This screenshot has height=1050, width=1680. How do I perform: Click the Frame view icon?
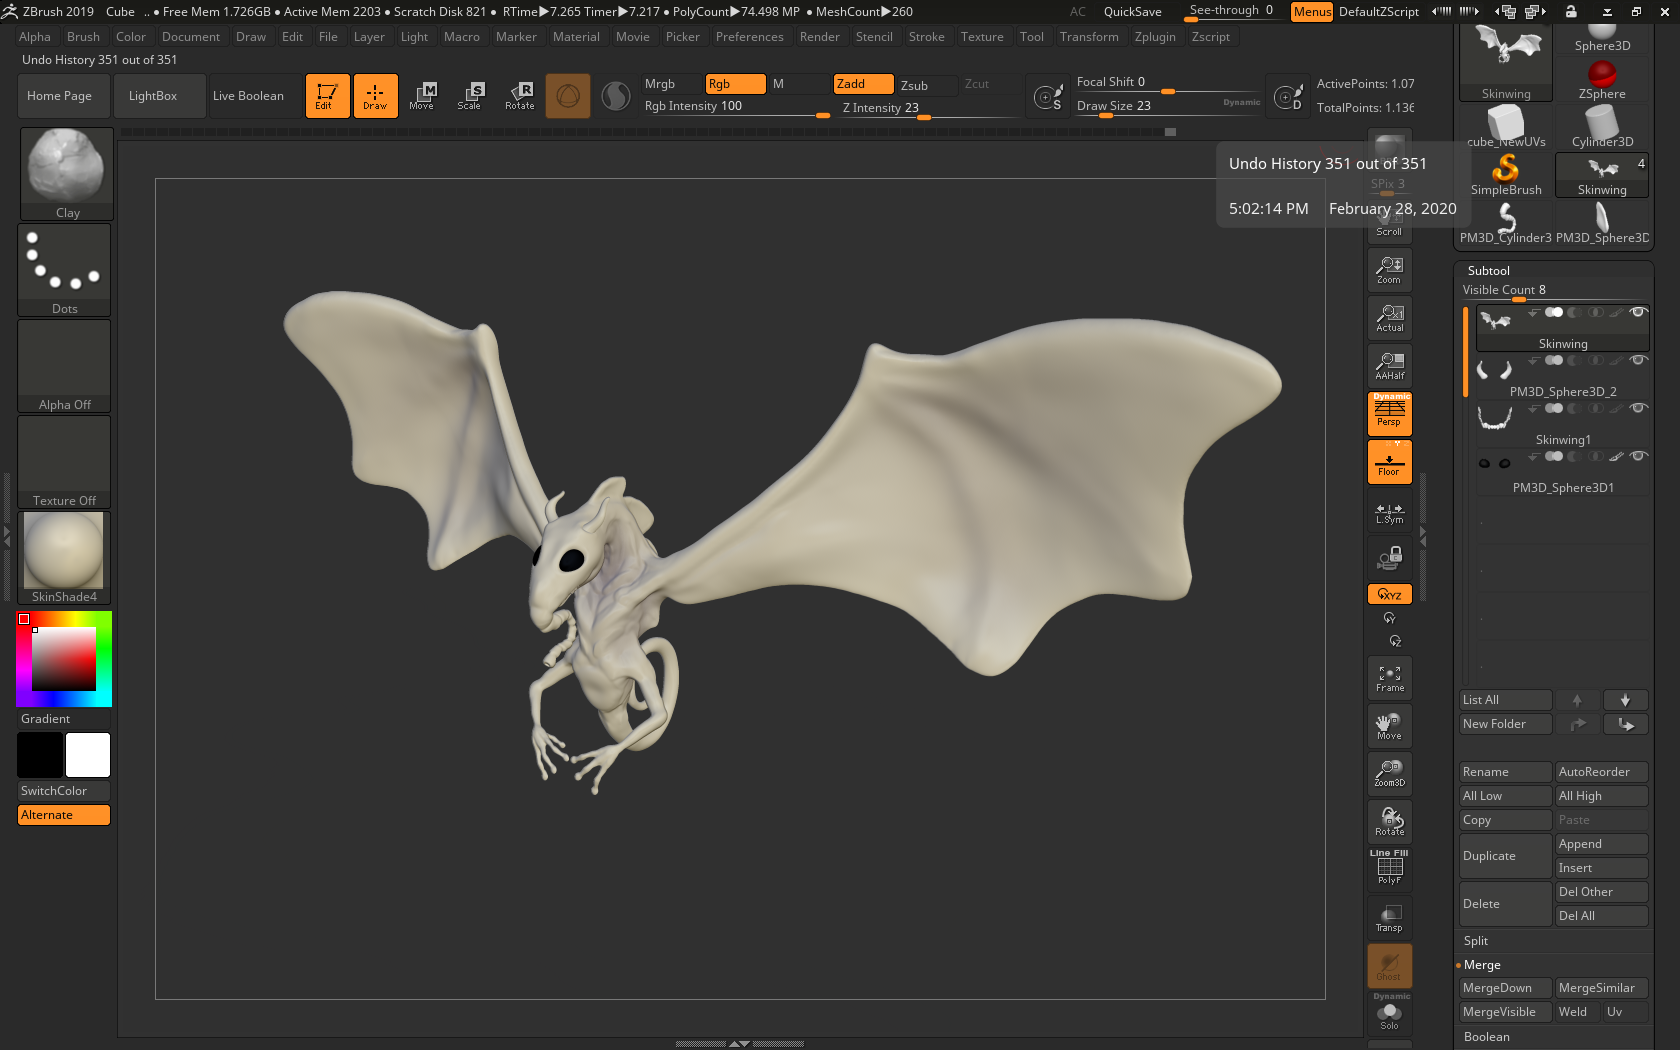[1389, 678]
